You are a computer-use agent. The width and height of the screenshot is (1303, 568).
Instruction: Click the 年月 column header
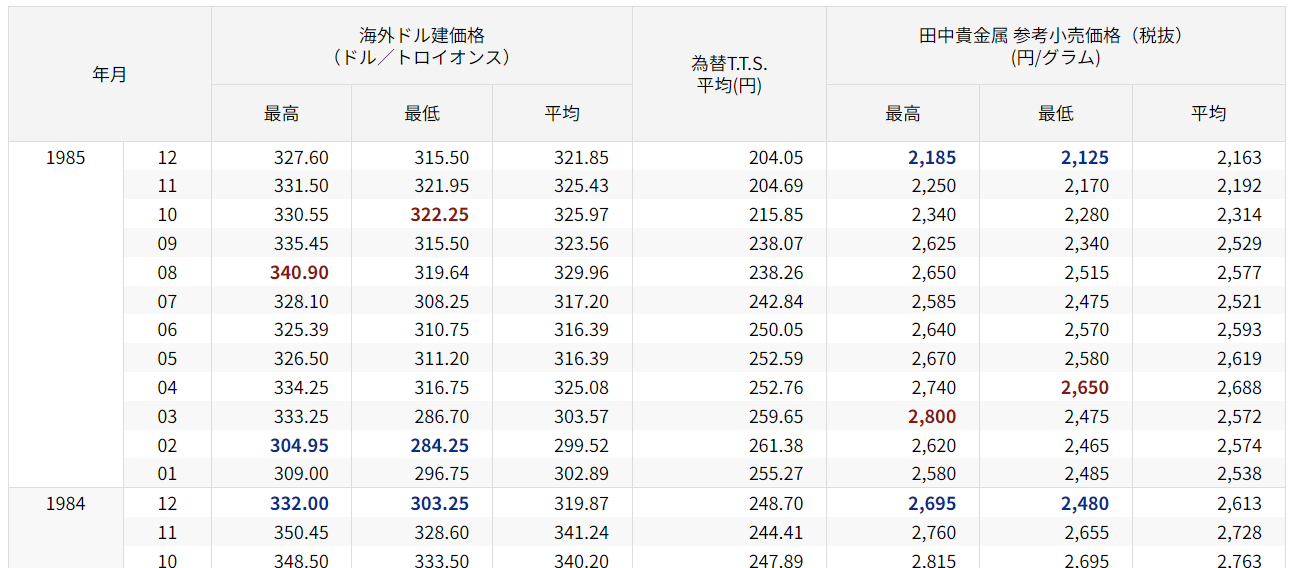110,75
